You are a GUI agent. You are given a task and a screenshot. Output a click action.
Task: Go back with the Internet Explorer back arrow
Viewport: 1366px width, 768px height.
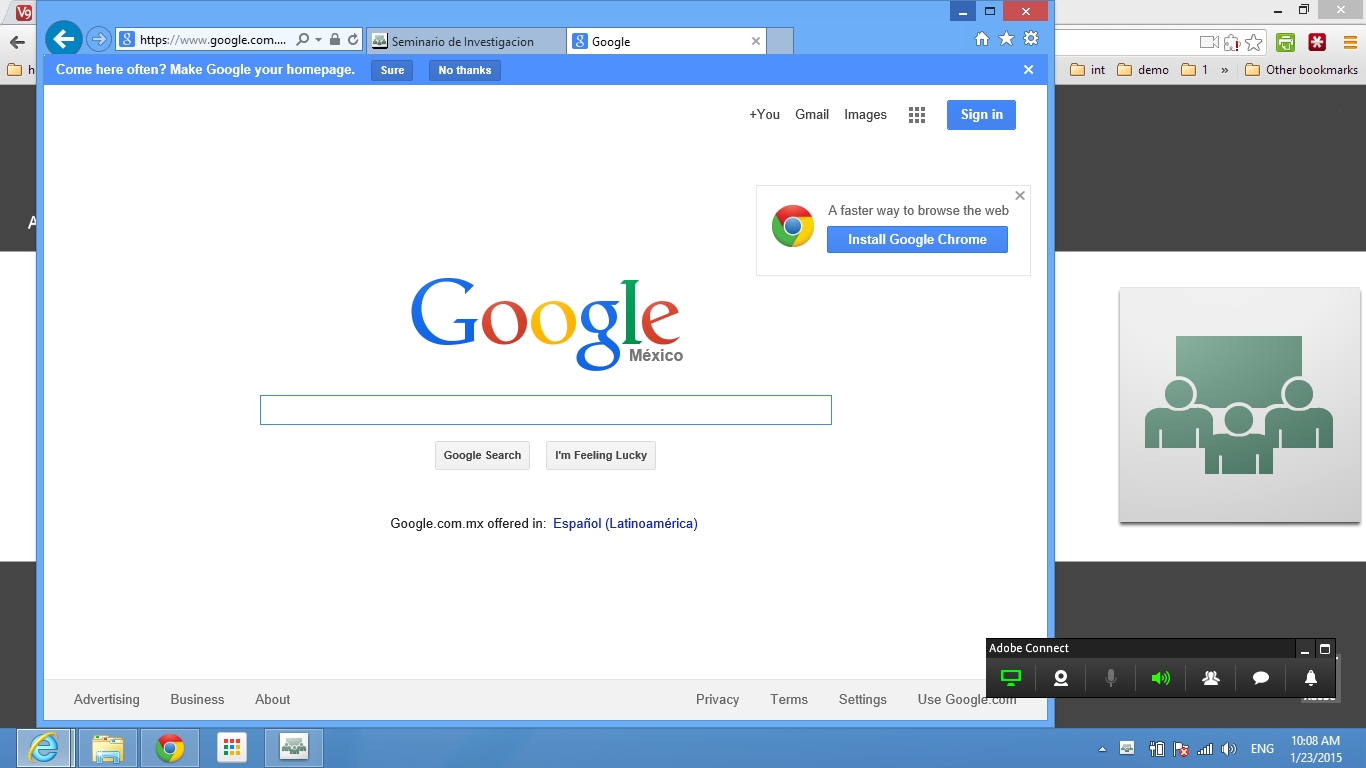64,39
